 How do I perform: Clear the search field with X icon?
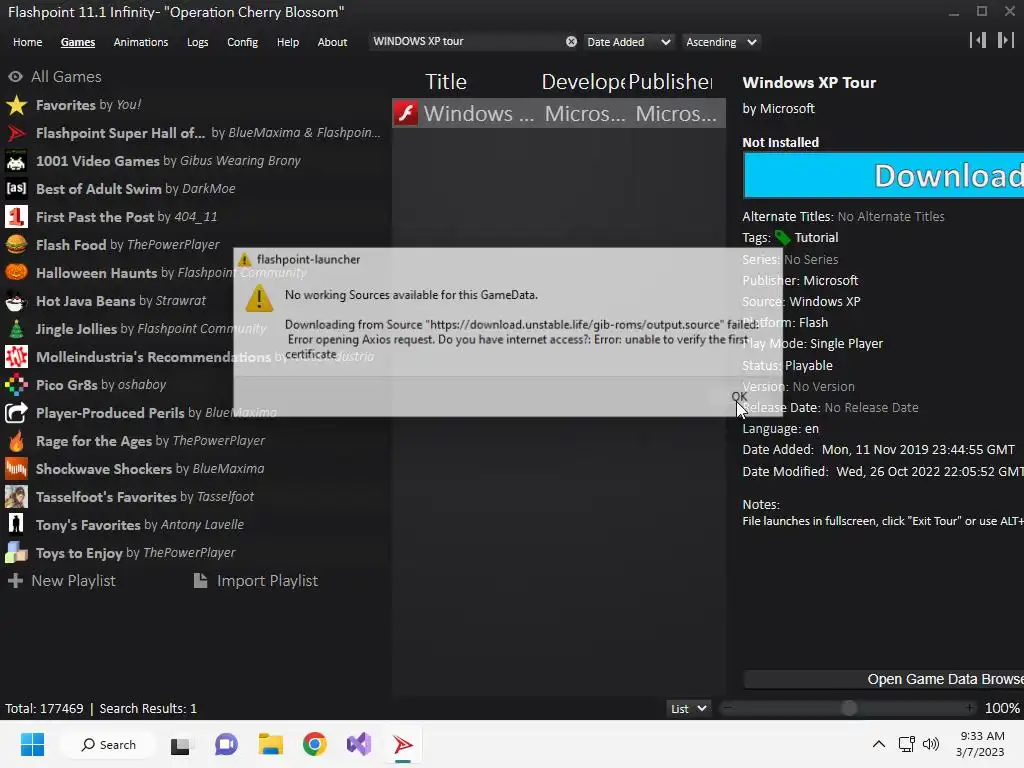[x=571, y=42]
